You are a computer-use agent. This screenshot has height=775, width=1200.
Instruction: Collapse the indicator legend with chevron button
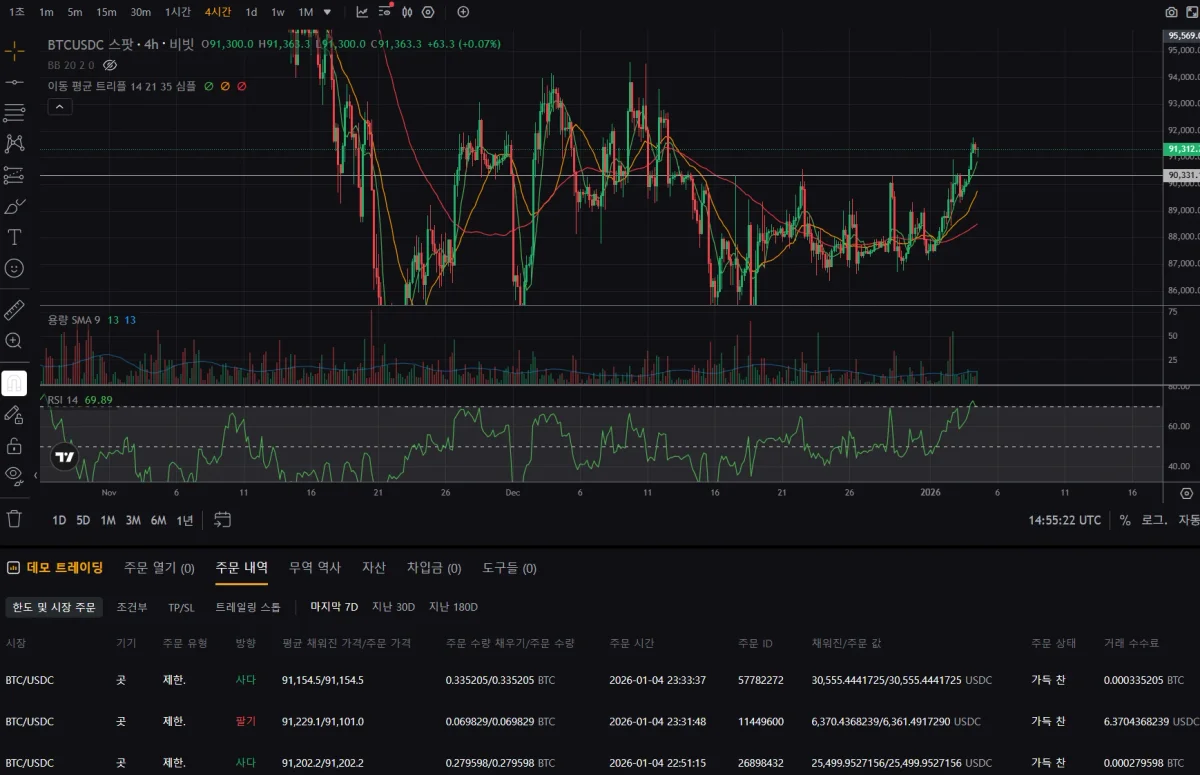coord(59,107)
